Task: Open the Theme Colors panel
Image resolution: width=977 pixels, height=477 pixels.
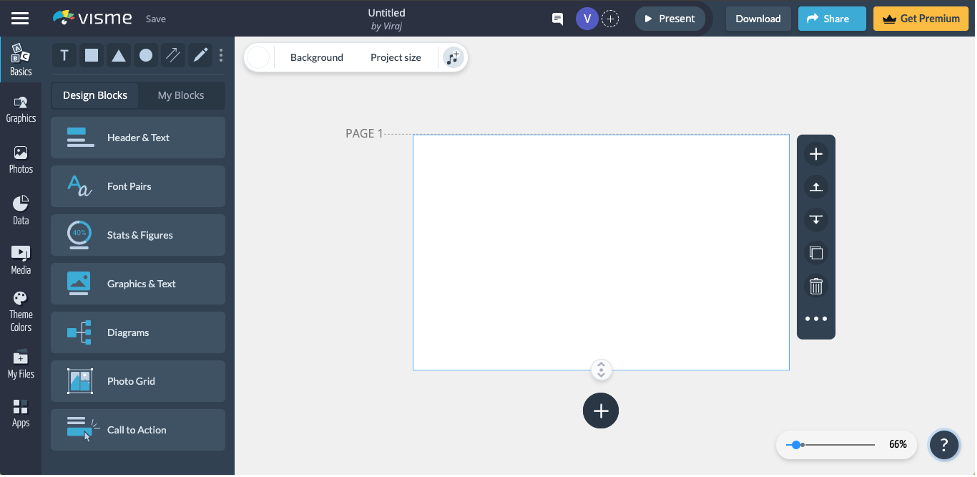Action: point(21,312)
